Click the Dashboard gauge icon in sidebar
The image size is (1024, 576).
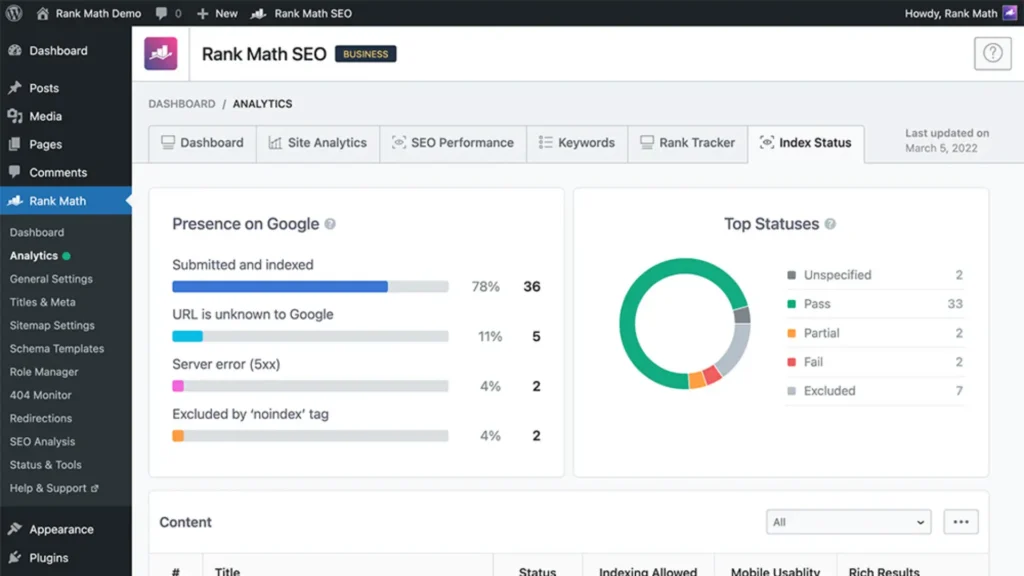coord(15,50)
